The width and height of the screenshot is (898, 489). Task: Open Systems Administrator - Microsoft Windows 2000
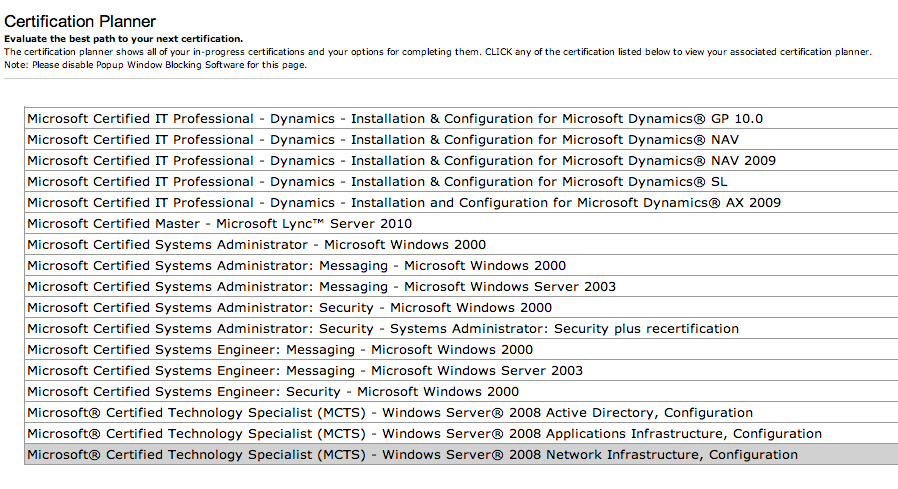[256, 245]
